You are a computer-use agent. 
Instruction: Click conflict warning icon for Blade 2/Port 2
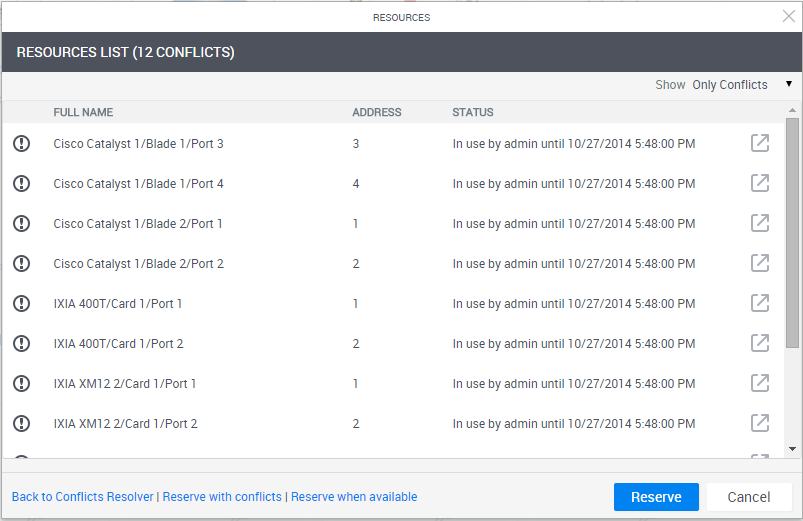pos(22,264)
